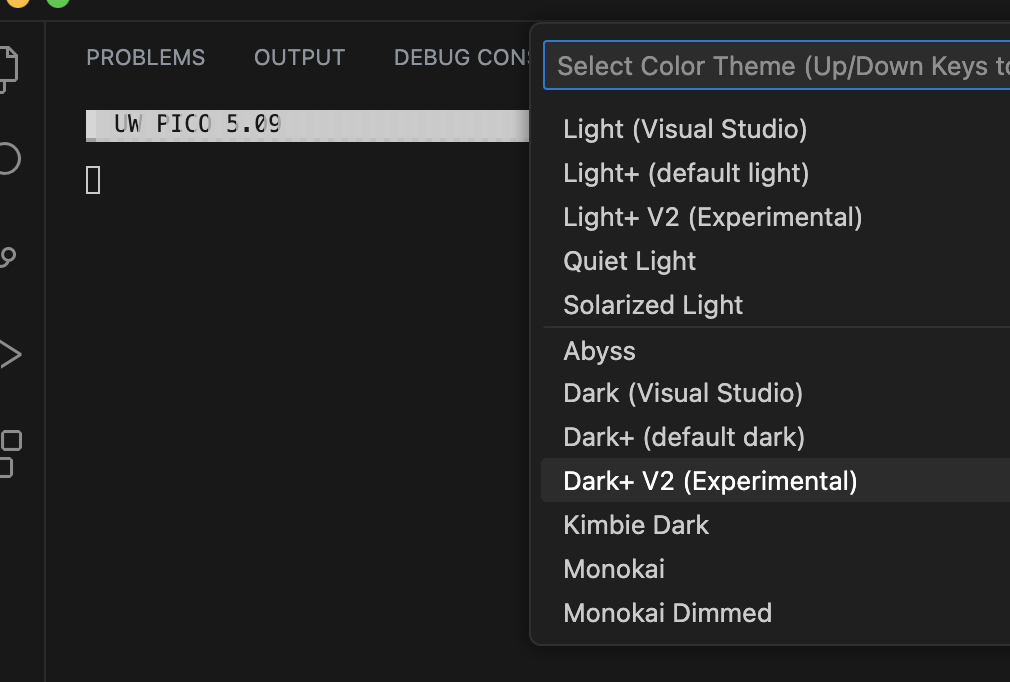Switch to the PROBLEMS tab

pos(145,57)
